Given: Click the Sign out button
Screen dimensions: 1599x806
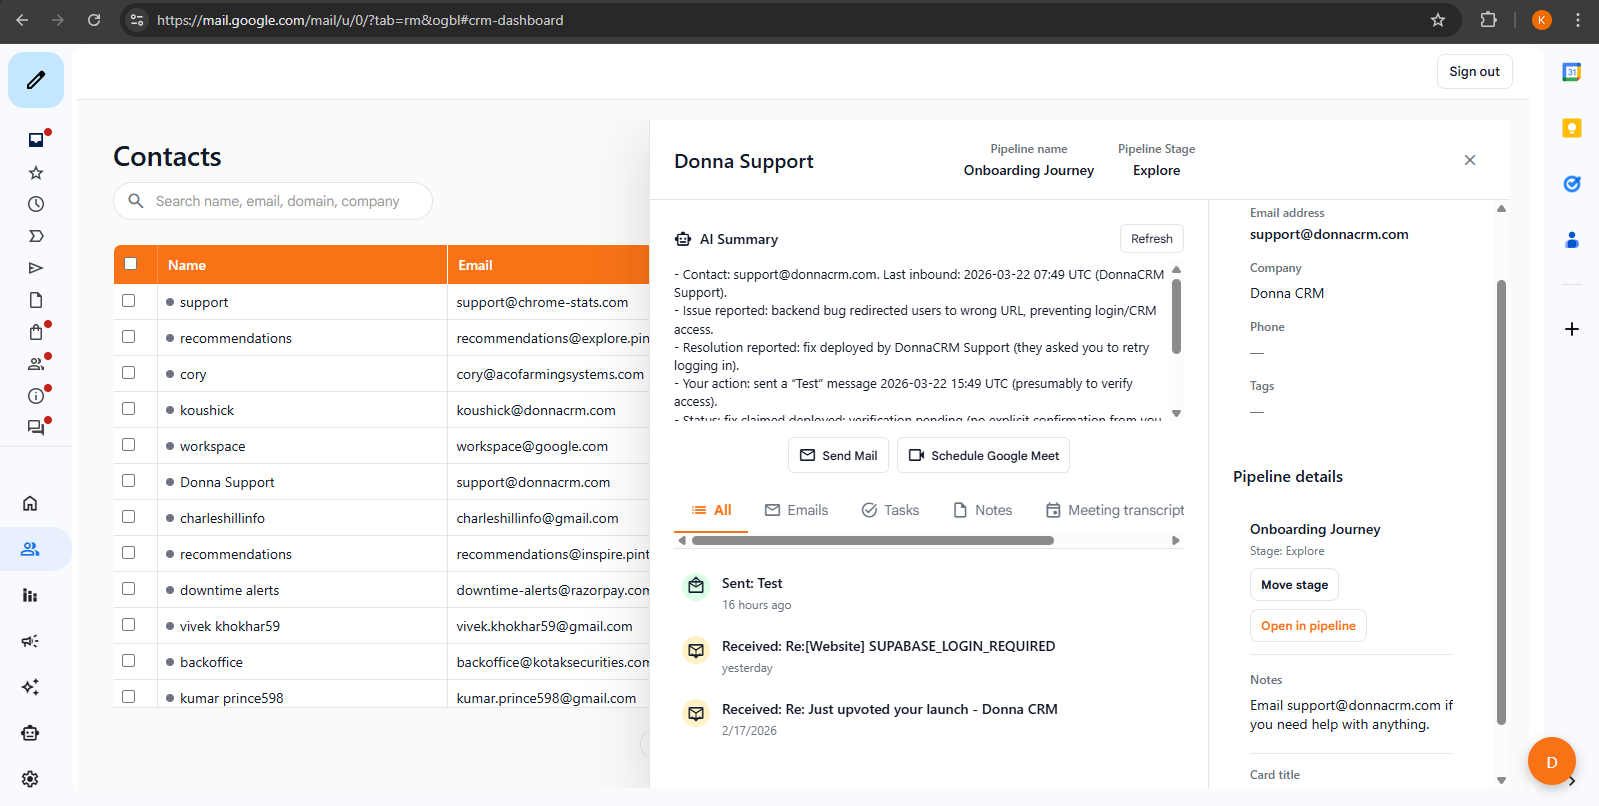Looking at the screenshot, I should (1474, 72).
